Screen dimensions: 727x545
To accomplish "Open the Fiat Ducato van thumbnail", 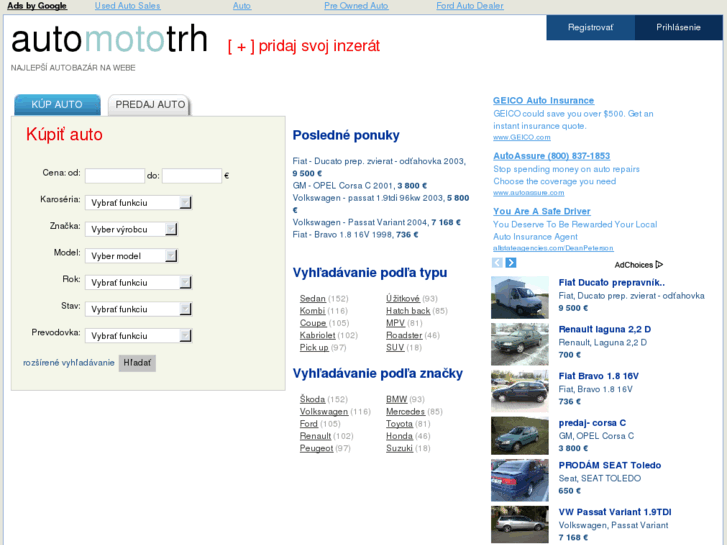I will [520, 297].
